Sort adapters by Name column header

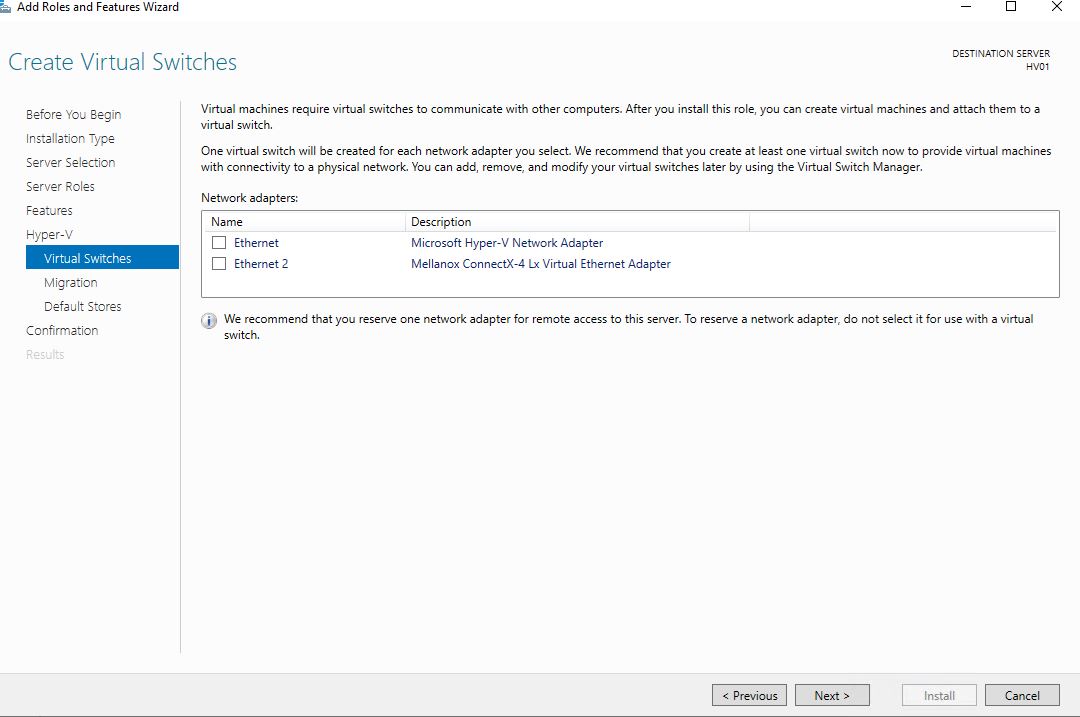tap(227, 222)
